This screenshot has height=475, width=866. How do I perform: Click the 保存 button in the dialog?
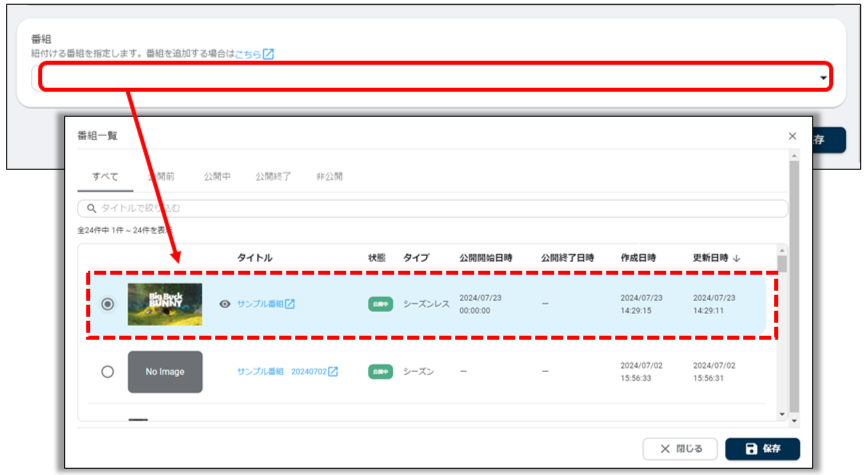[762, 449]
